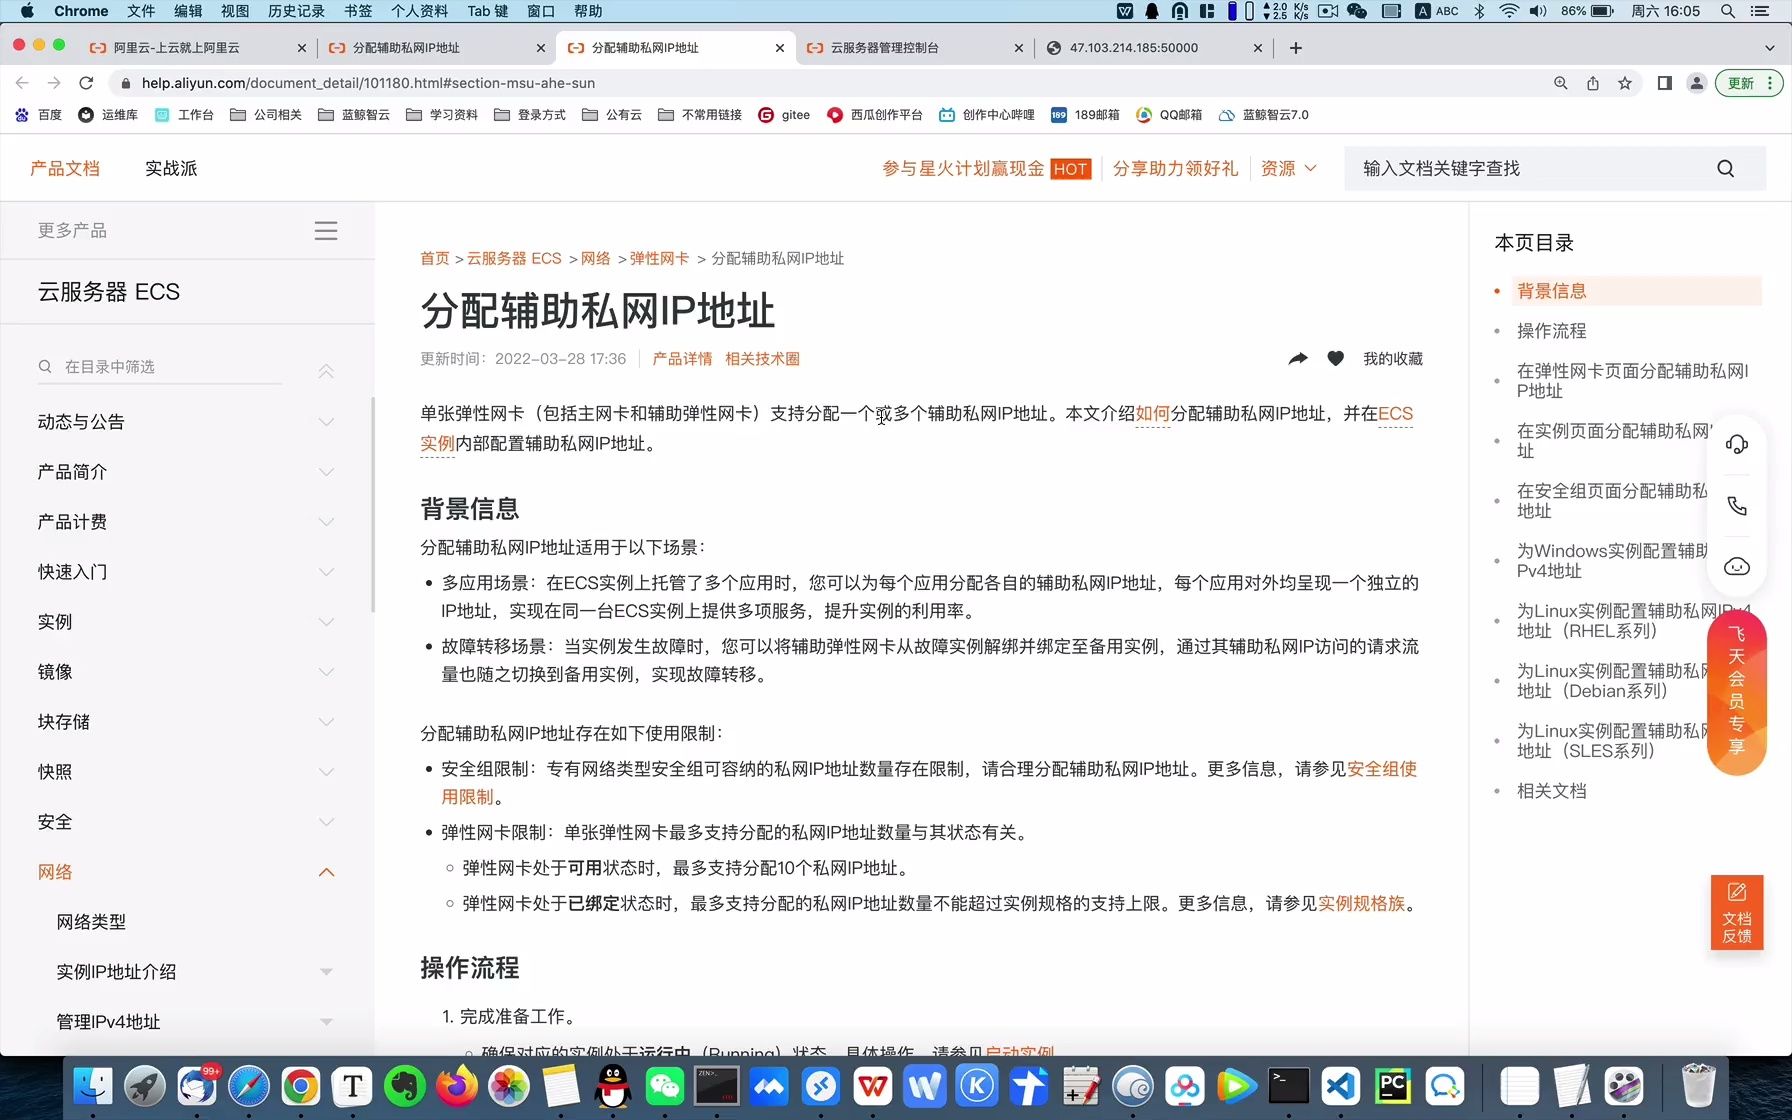
Task: Open Finder from the Dock
Action: click(93, 1086)
